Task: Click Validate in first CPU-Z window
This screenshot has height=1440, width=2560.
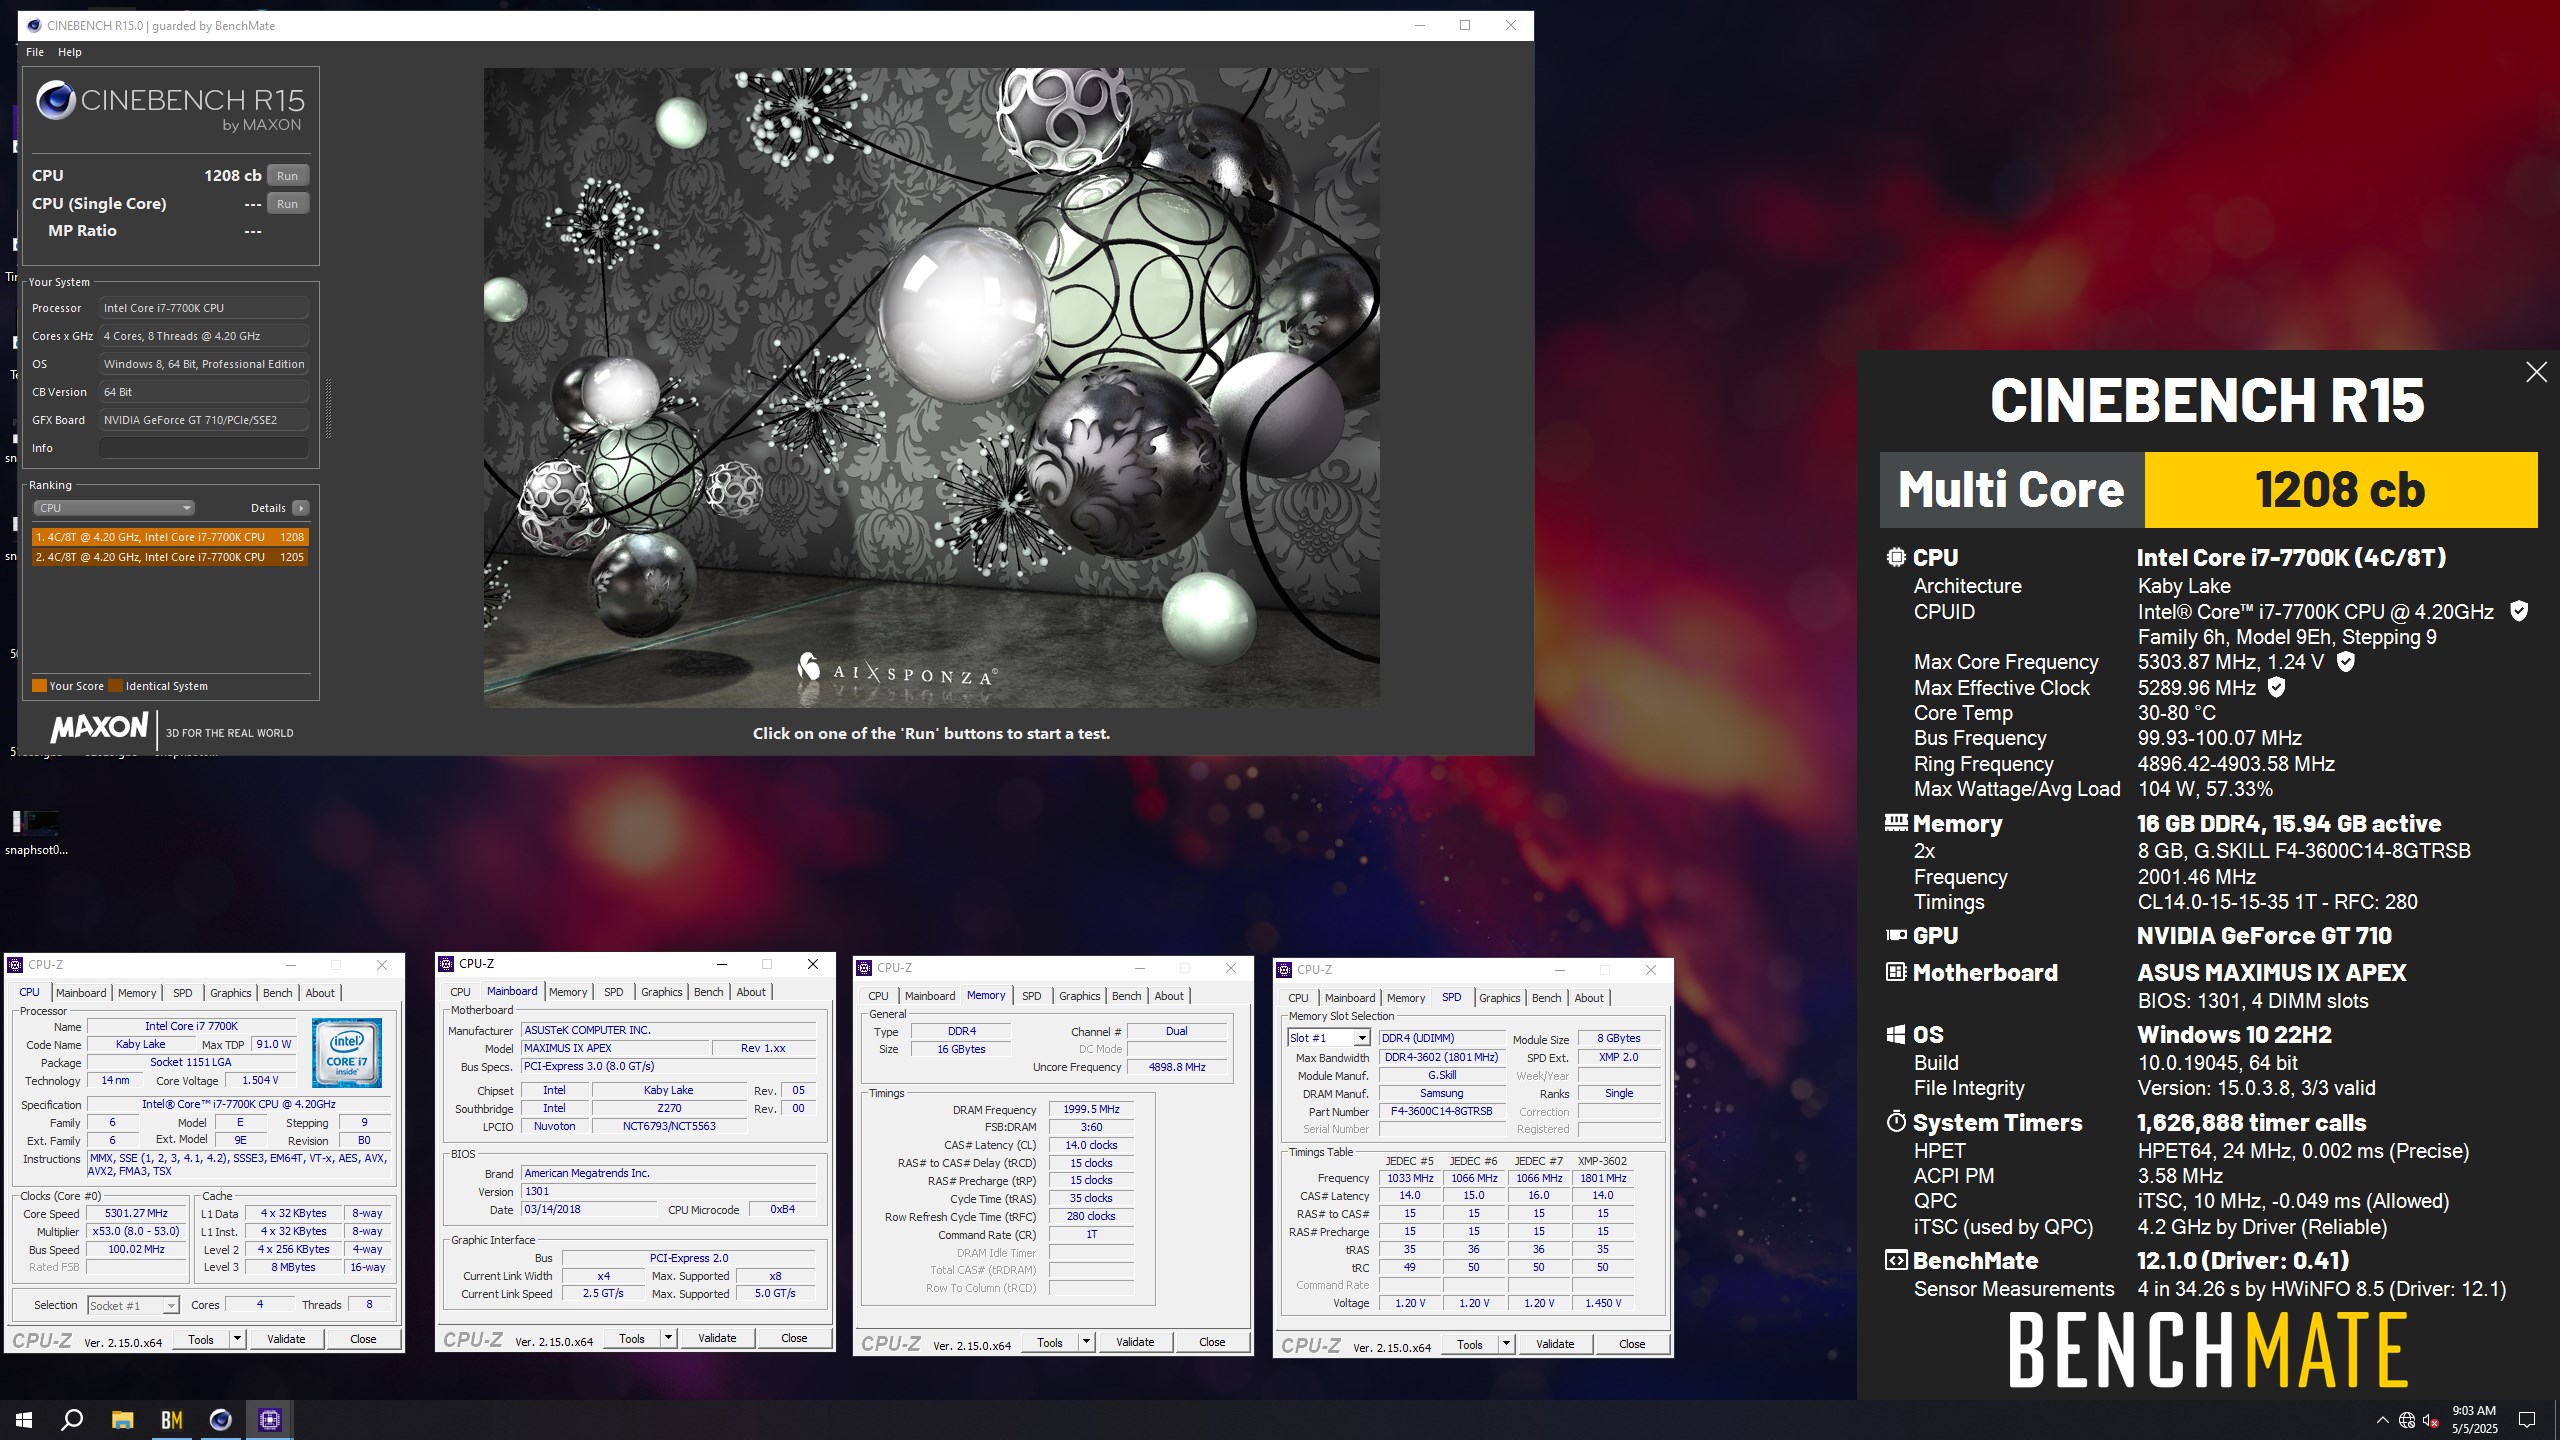Action: [286, 1339]
